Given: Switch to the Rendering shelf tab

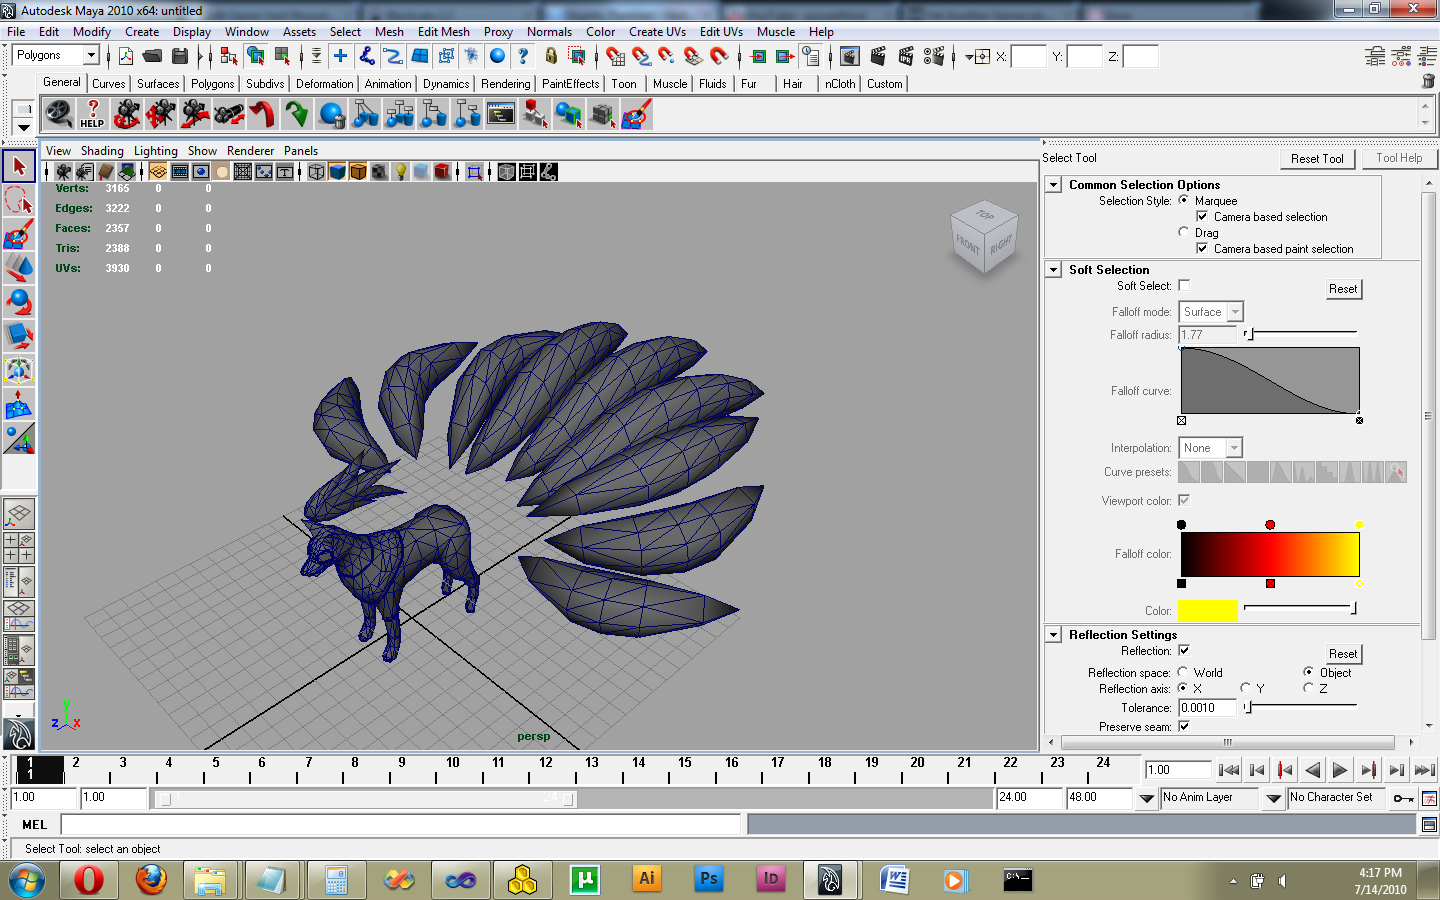Looking at the screenshot, I should click(x=505, y=84).
